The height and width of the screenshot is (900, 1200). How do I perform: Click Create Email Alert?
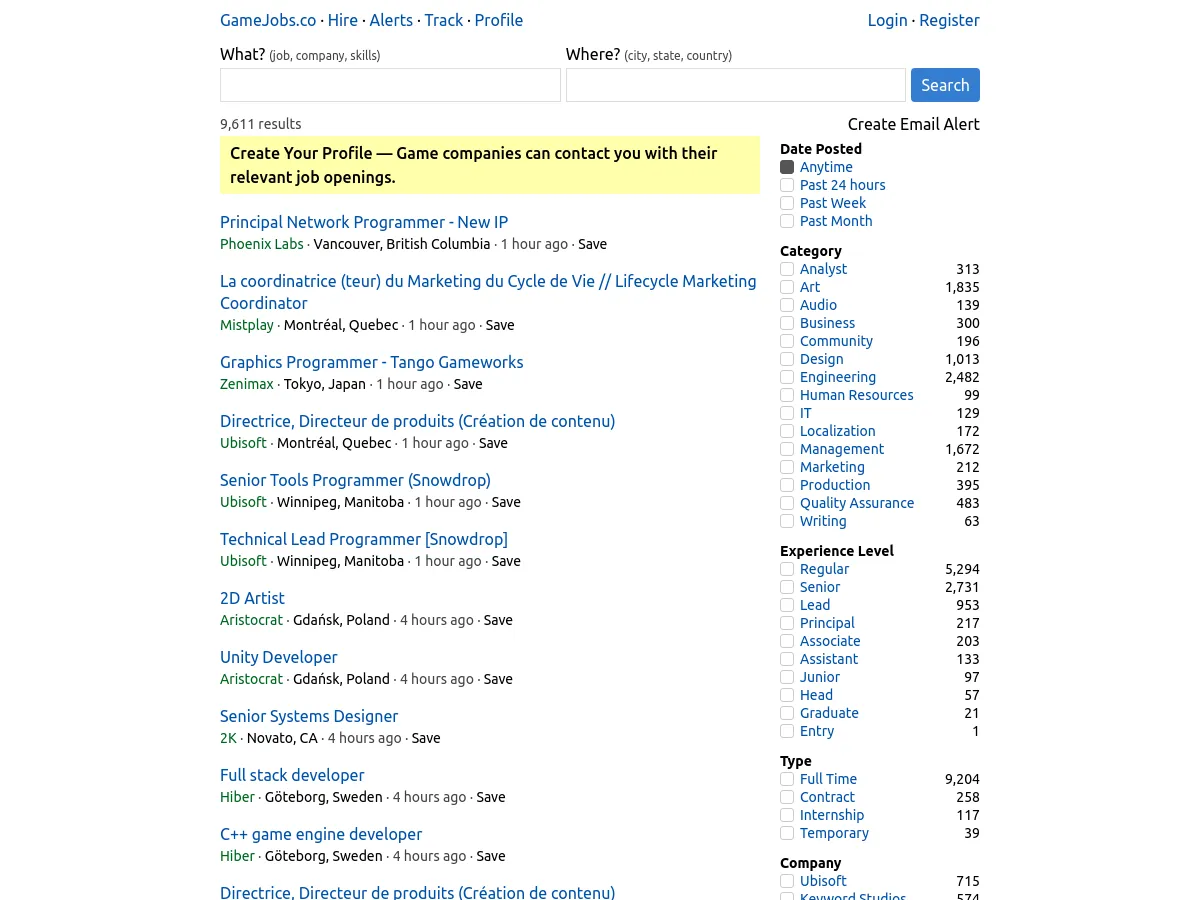coord(913,124)
